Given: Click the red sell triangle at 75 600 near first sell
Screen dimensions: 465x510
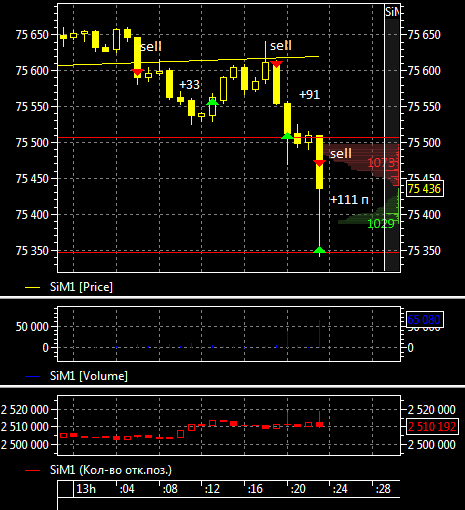Looking at the screenshot, I should (x=137, y=72).
